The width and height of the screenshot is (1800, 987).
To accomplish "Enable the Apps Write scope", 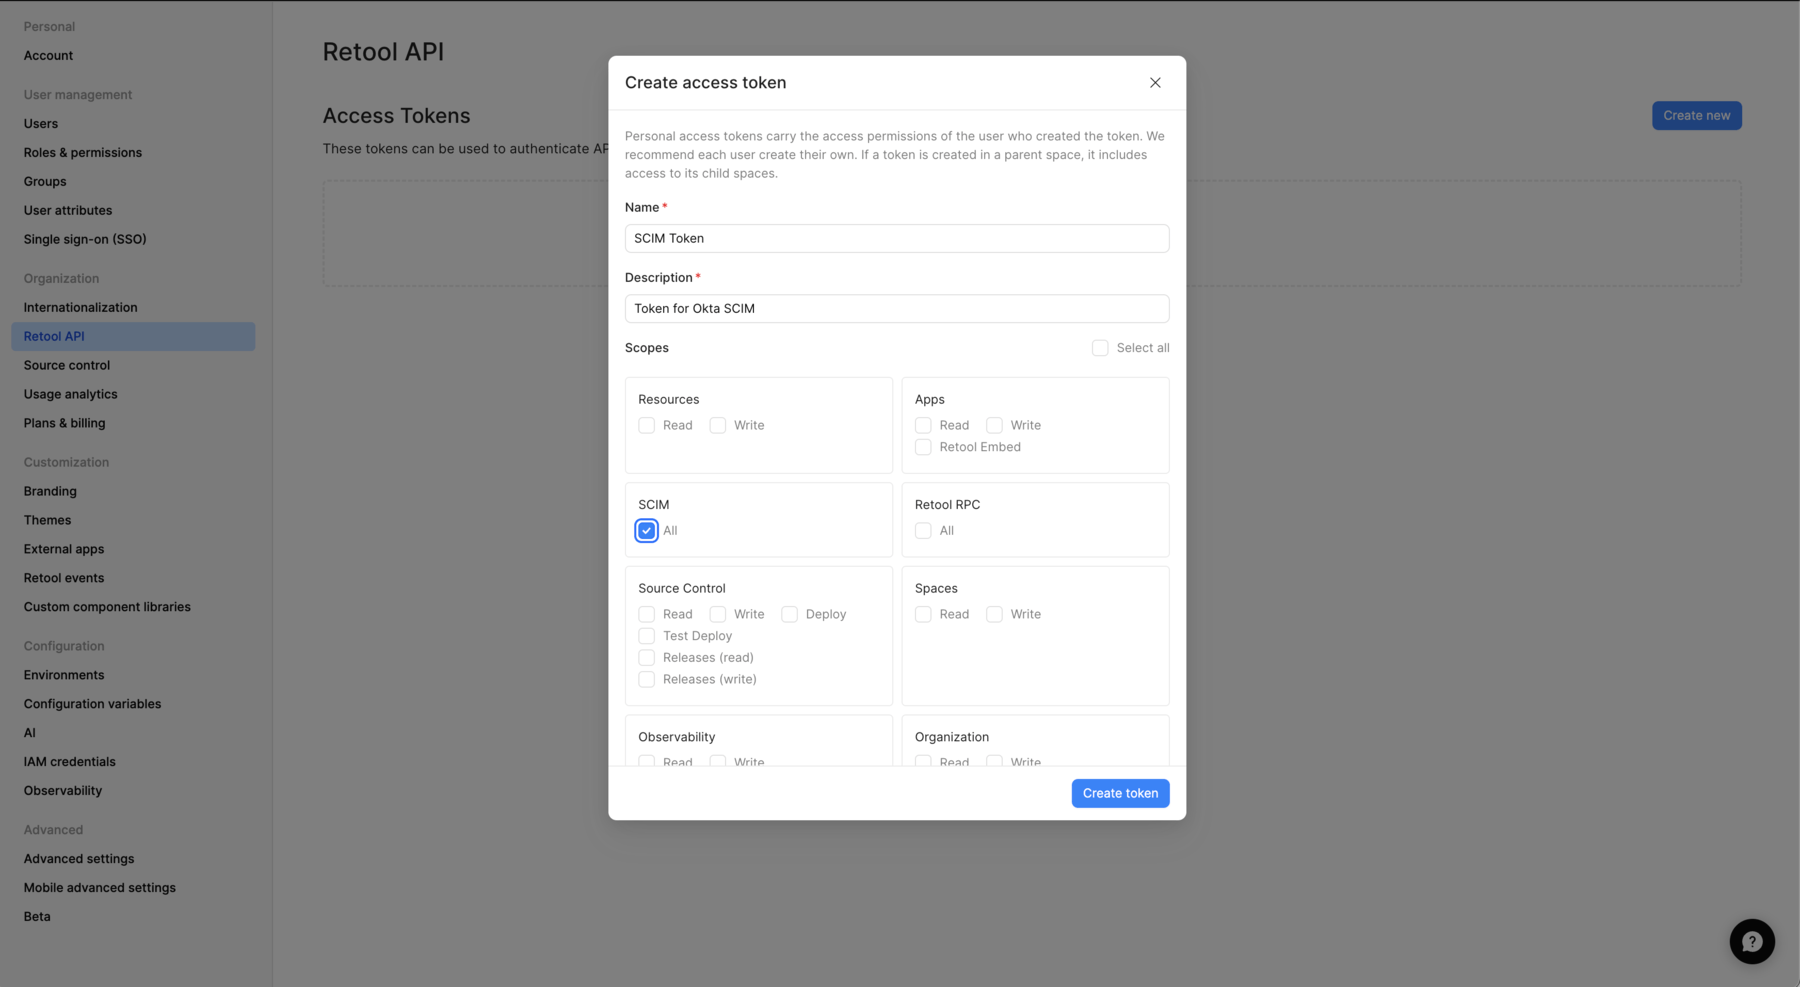I will click(994, 425).
